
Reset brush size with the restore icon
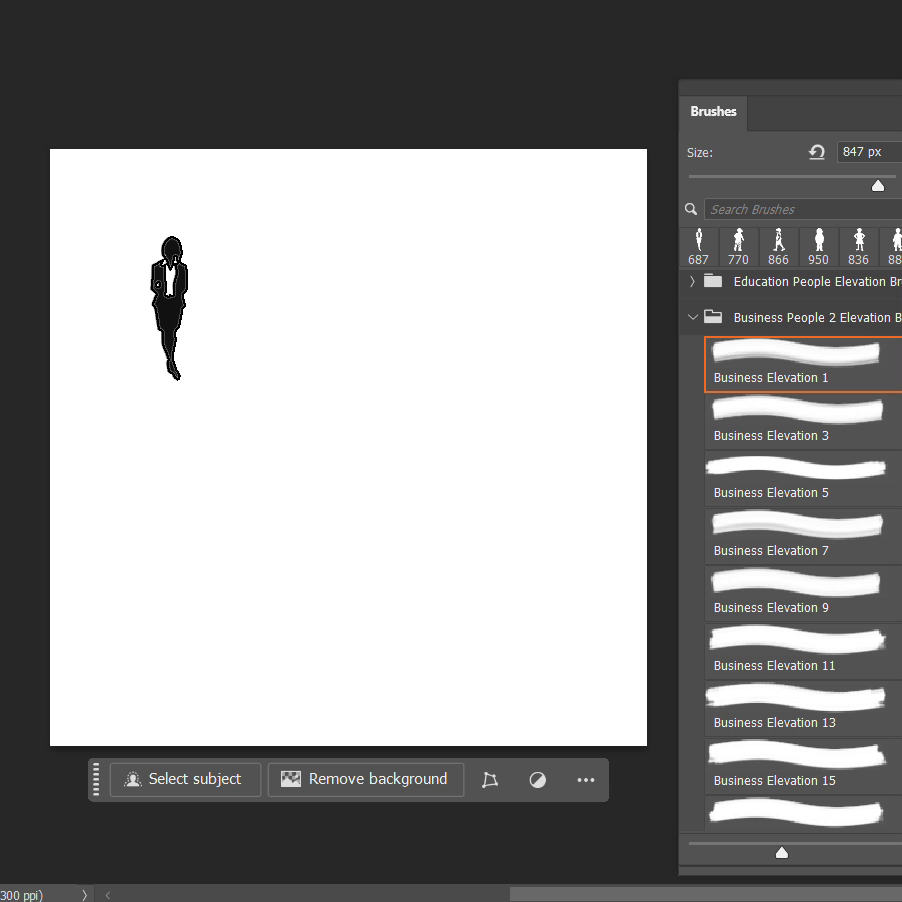click(817, 152)
